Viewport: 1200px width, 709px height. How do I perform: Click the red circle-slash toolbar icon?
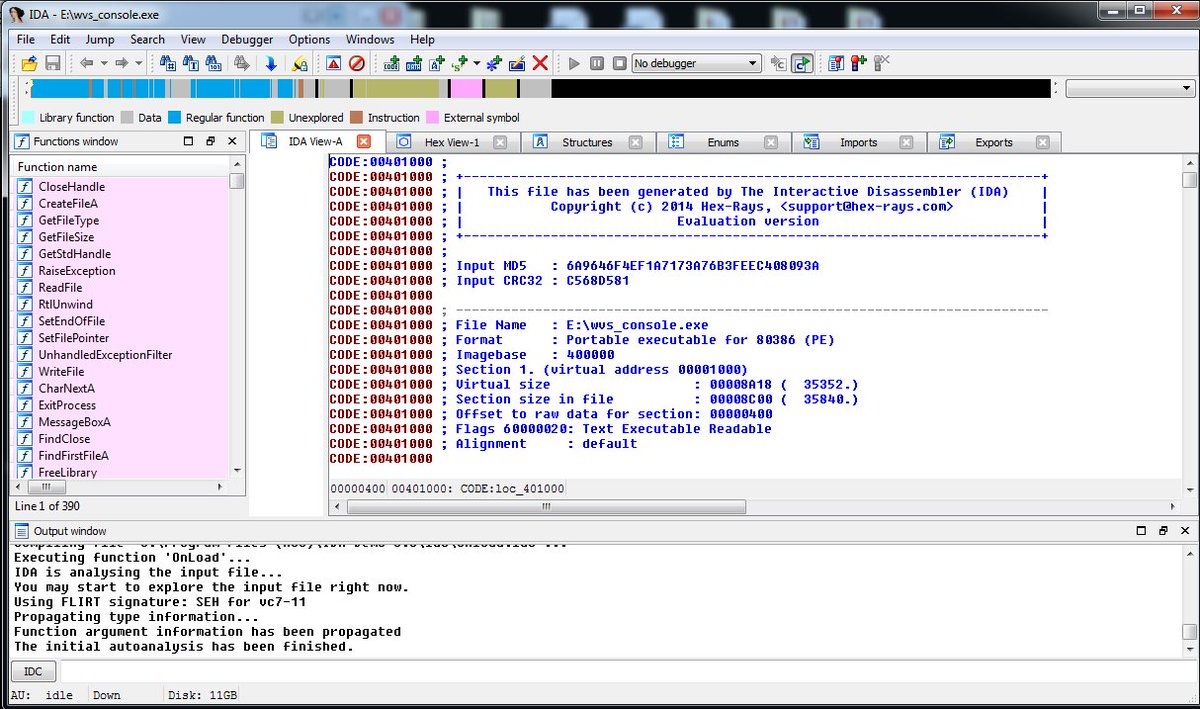coord(357,63)
